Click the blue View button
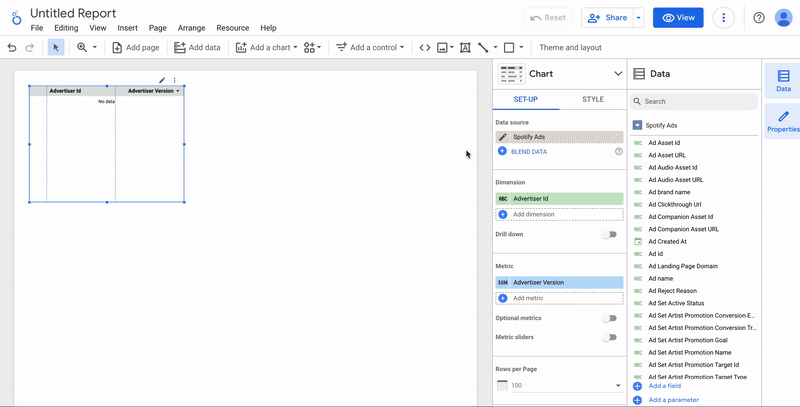800x407 pixels. pos(678,18)
